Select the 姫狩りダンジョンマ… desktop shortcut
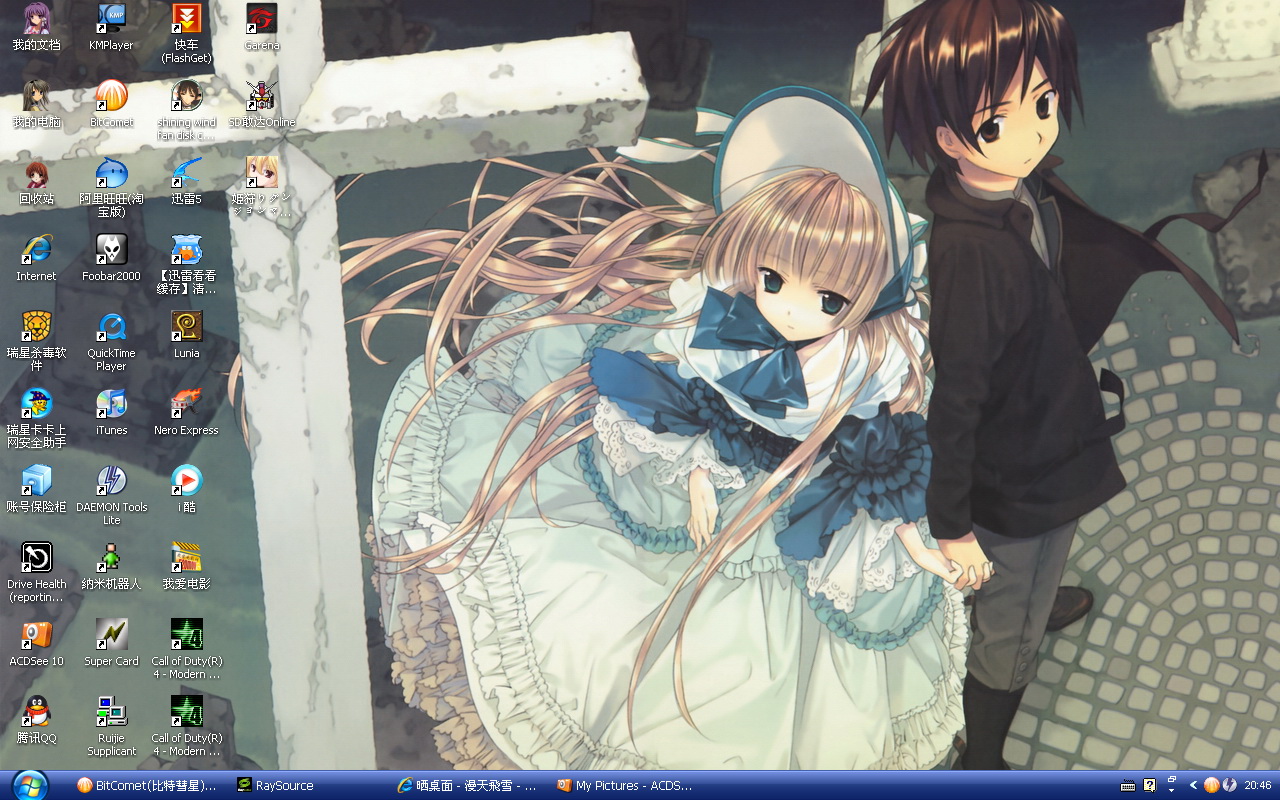This screenshot has height=800, width=1280. [262, 187]
